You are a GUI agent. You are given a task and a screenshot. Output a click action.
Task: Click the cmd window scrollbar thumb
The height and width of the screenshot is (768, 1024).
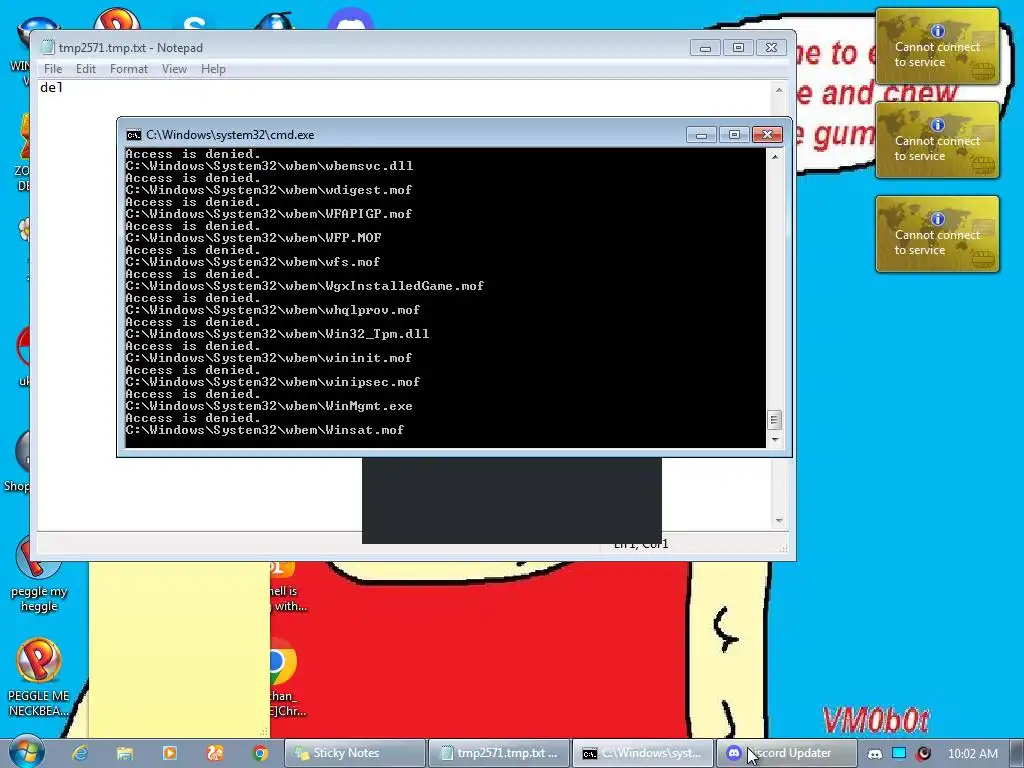(x=775, y=419)
